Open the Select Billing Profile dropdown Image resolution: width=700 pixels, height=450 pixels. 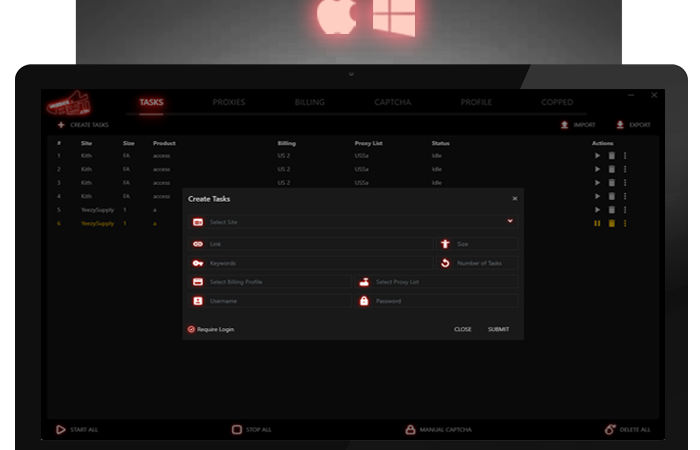tap(270, 282)
